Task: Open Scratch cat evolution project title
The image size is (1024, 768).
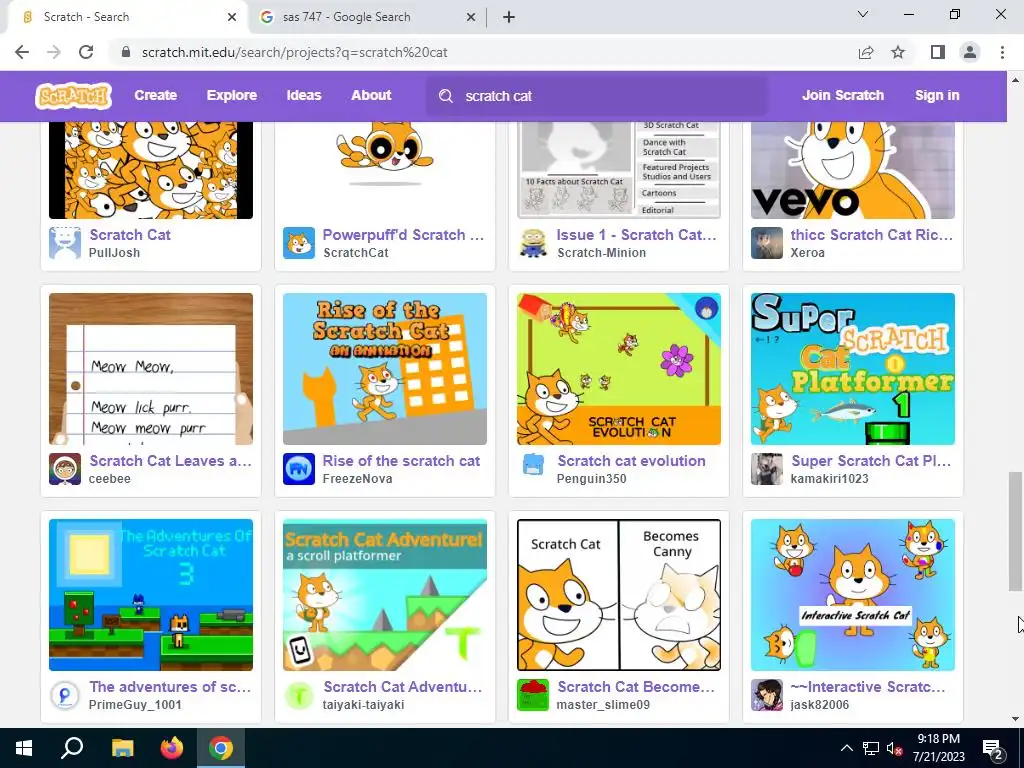Action: [x=631, y=460]
